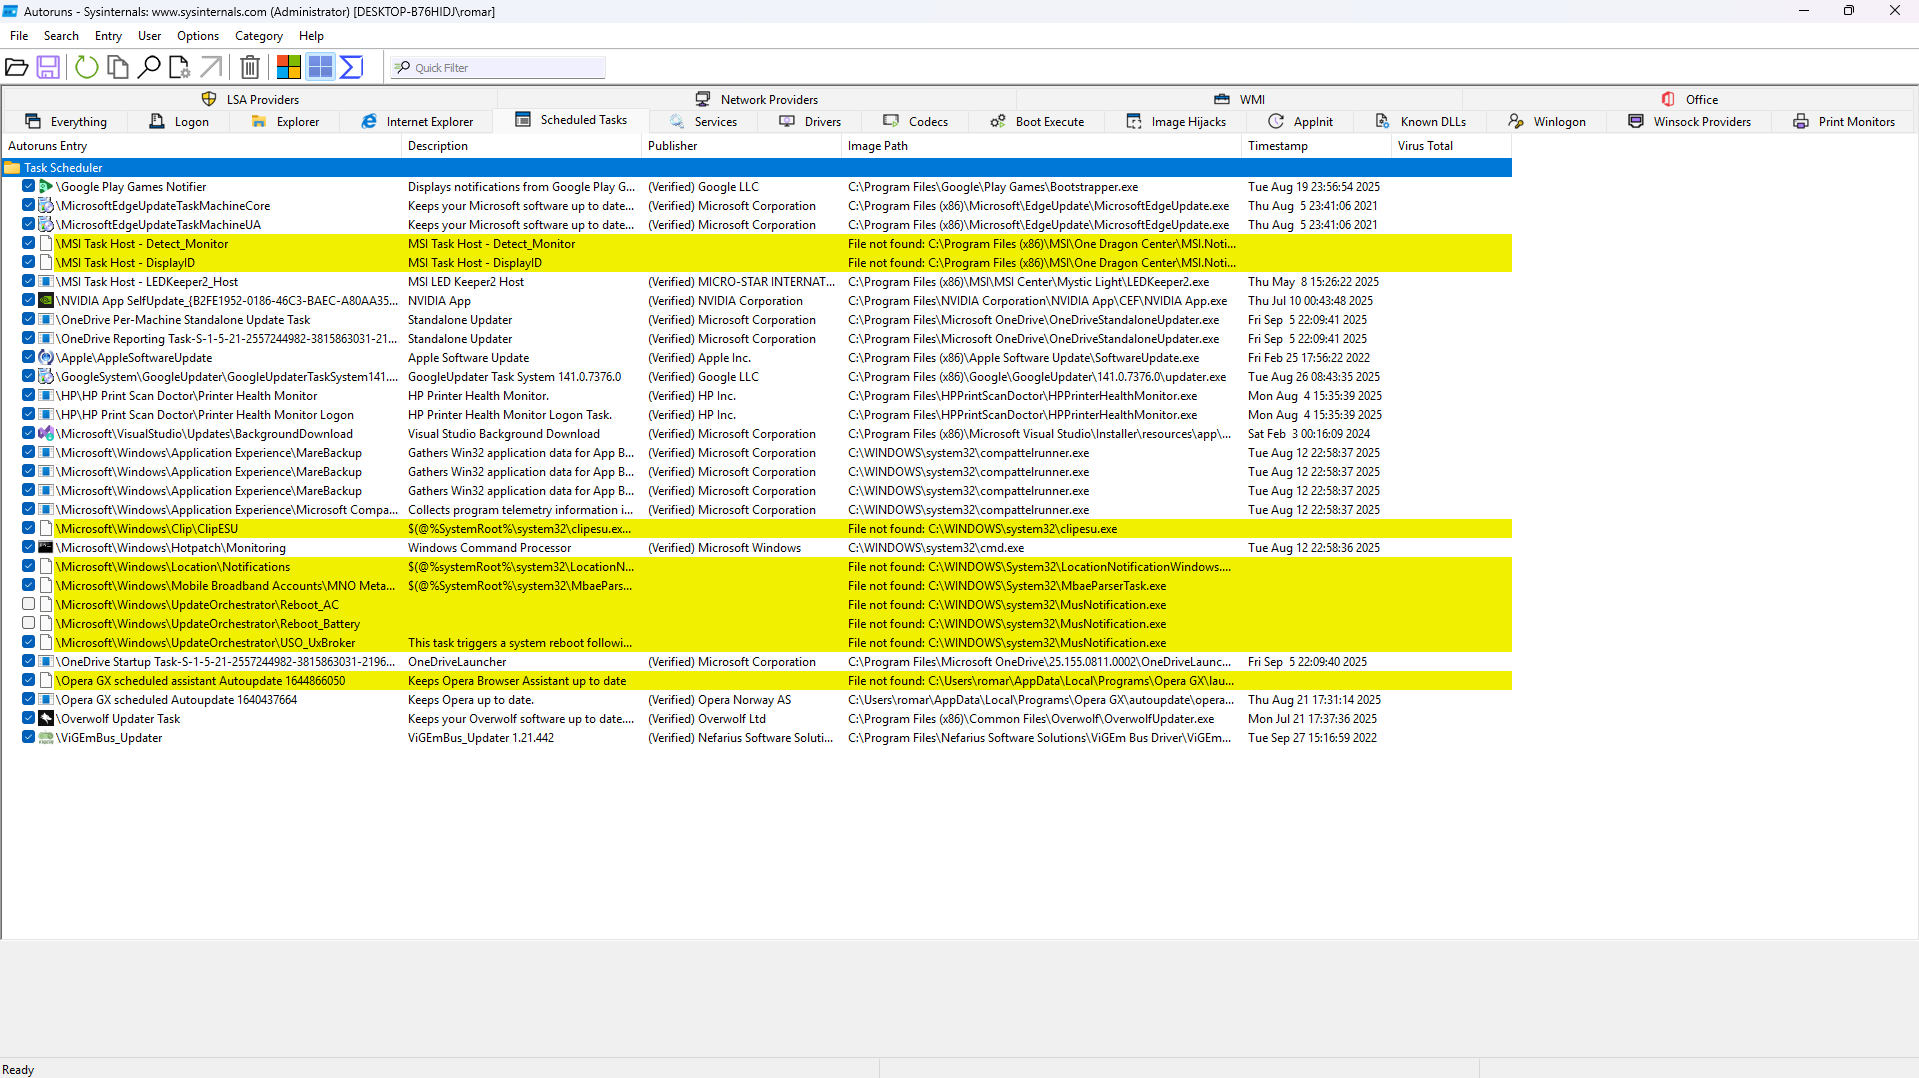This screenshot has height=1078, width=1919.
Task: Click the OneDrive Startup Task entry icon
Action: [x=46, y=662]
